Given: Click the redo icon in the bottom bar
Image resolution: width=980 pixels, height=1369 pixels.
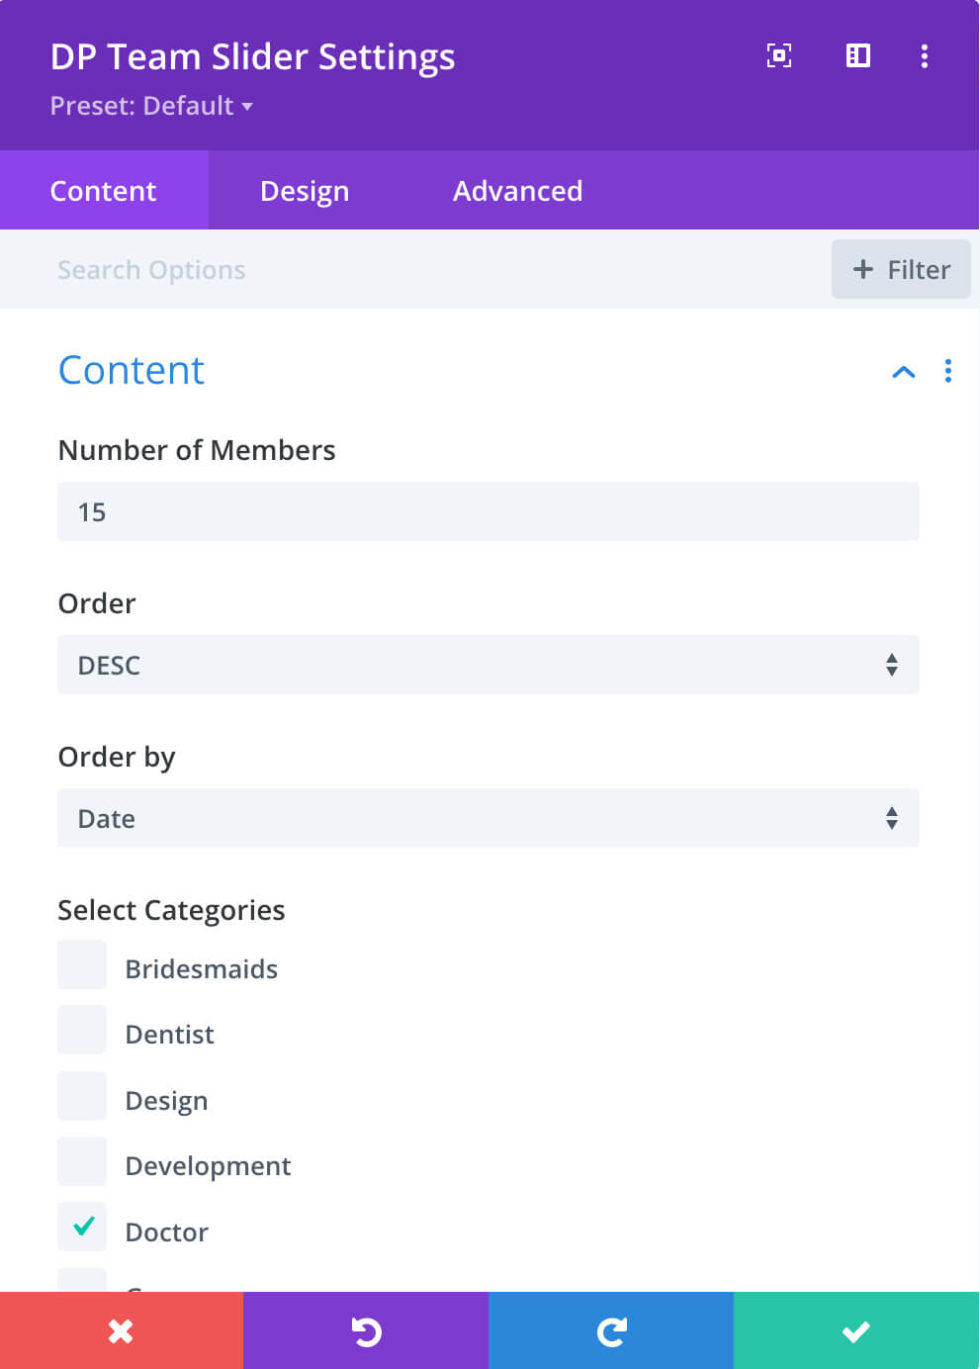Looking at the screenshot, I should pos(612,1331).
